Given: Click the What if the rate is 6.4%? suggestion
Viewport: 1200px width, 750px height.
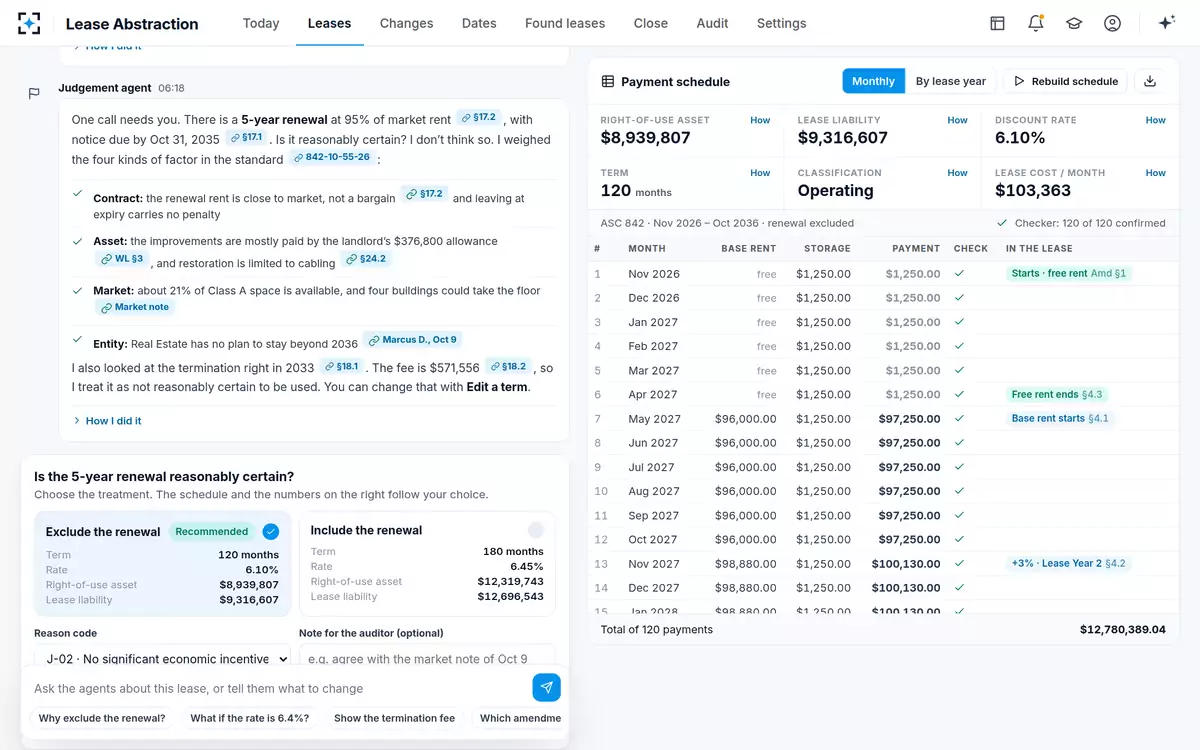Looking at the screenshot, I should [x=250, y=718].
